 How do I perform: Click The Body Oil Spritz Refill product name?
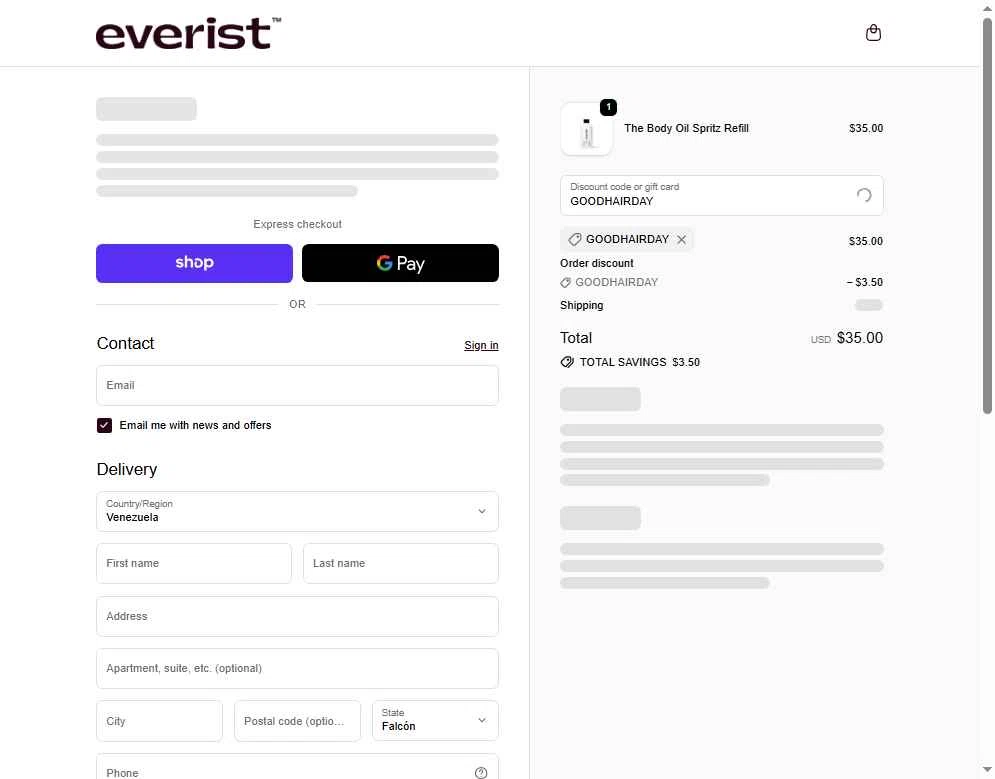pyautogui.click(x=686, y=128)
